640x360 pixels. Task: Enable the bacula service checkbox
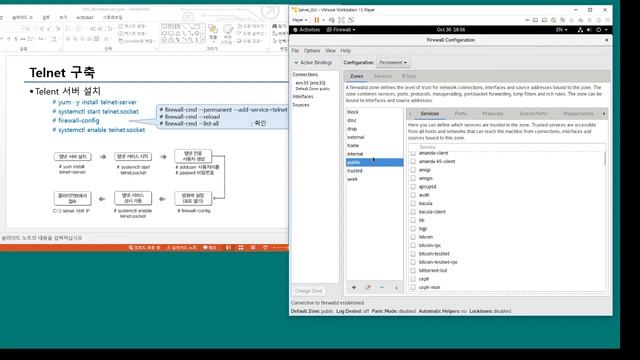pyautogui.click(x=413, y=203)
